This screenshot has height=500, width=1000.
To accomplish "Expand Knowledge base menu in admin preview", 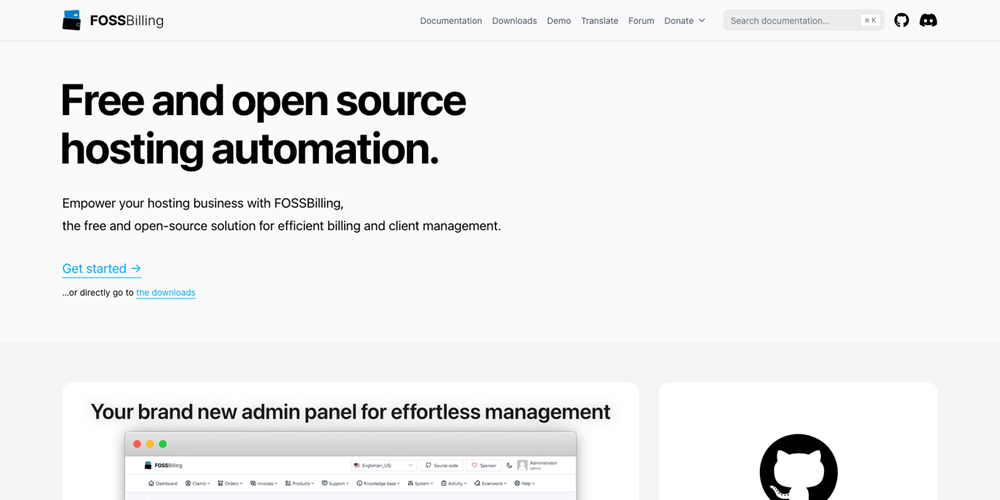I will 378,483.
